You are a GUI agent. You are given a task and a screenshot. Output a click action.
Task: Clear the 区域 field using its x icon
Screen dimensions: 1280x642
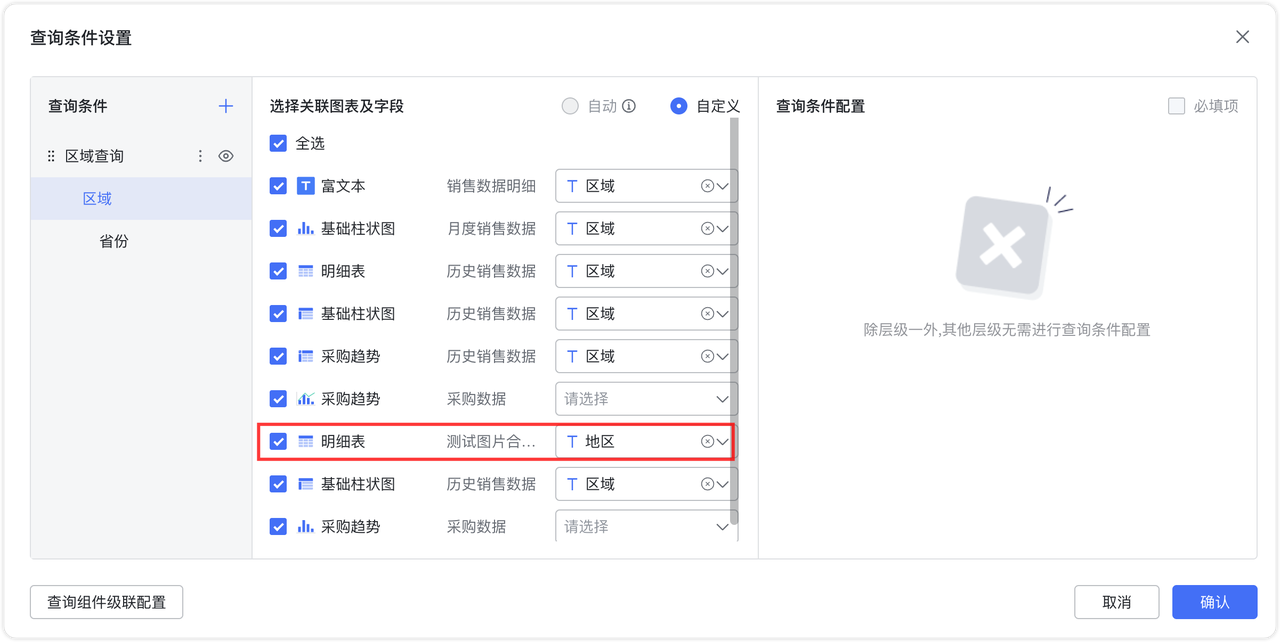point(707,185)
